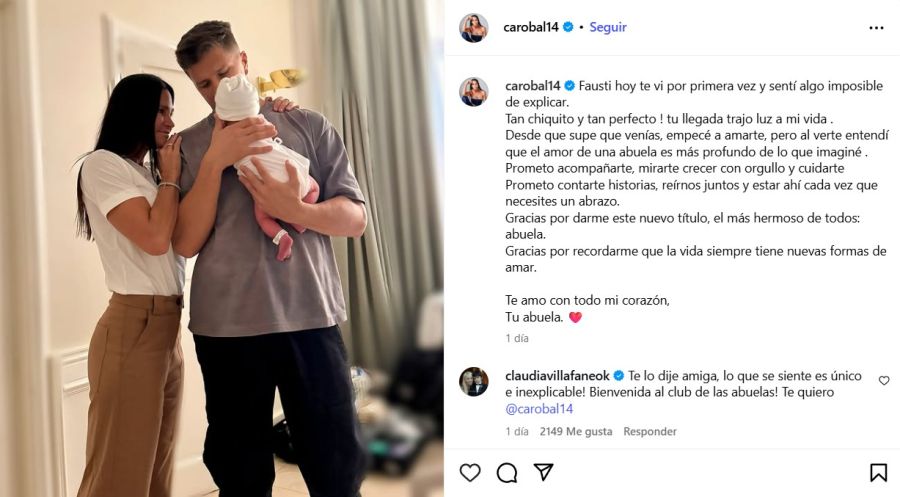The height and width of the screenshot is (497, 900).
Task: Click carobal14 username in the caption
Action: 533,86
